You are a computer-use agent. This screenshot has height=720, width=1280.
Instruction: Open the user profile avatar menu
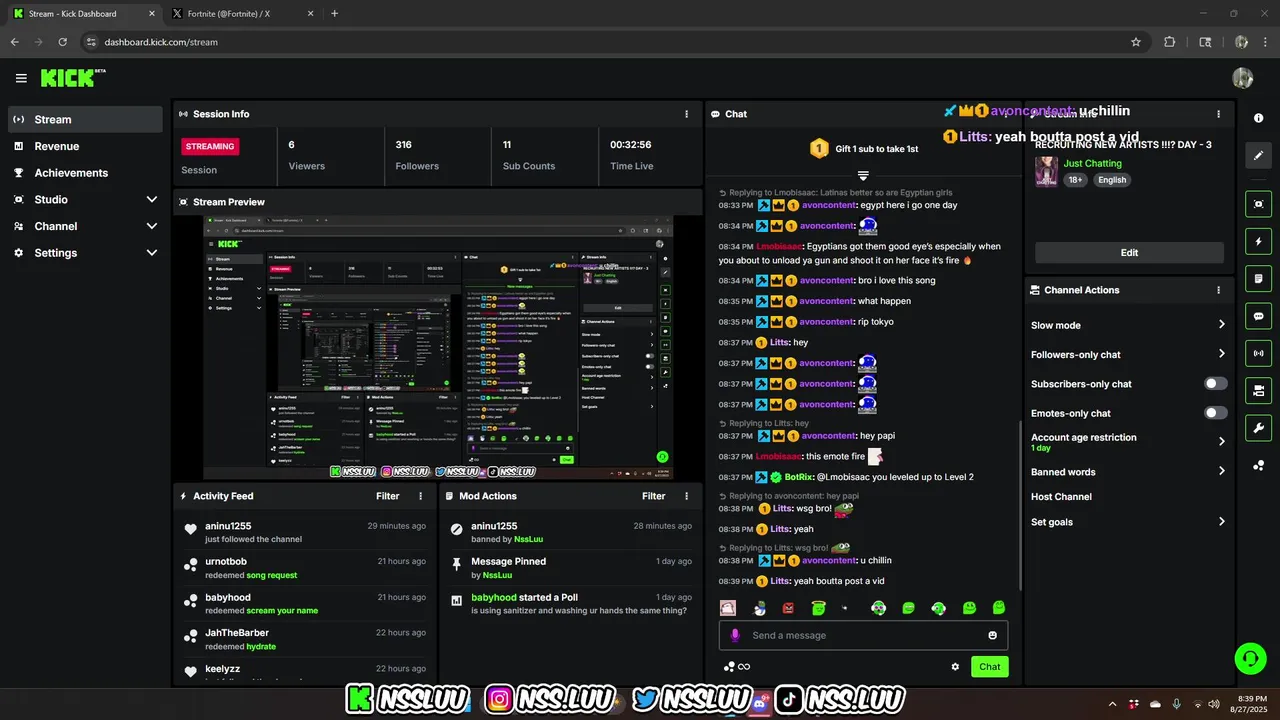[1243, 78]
